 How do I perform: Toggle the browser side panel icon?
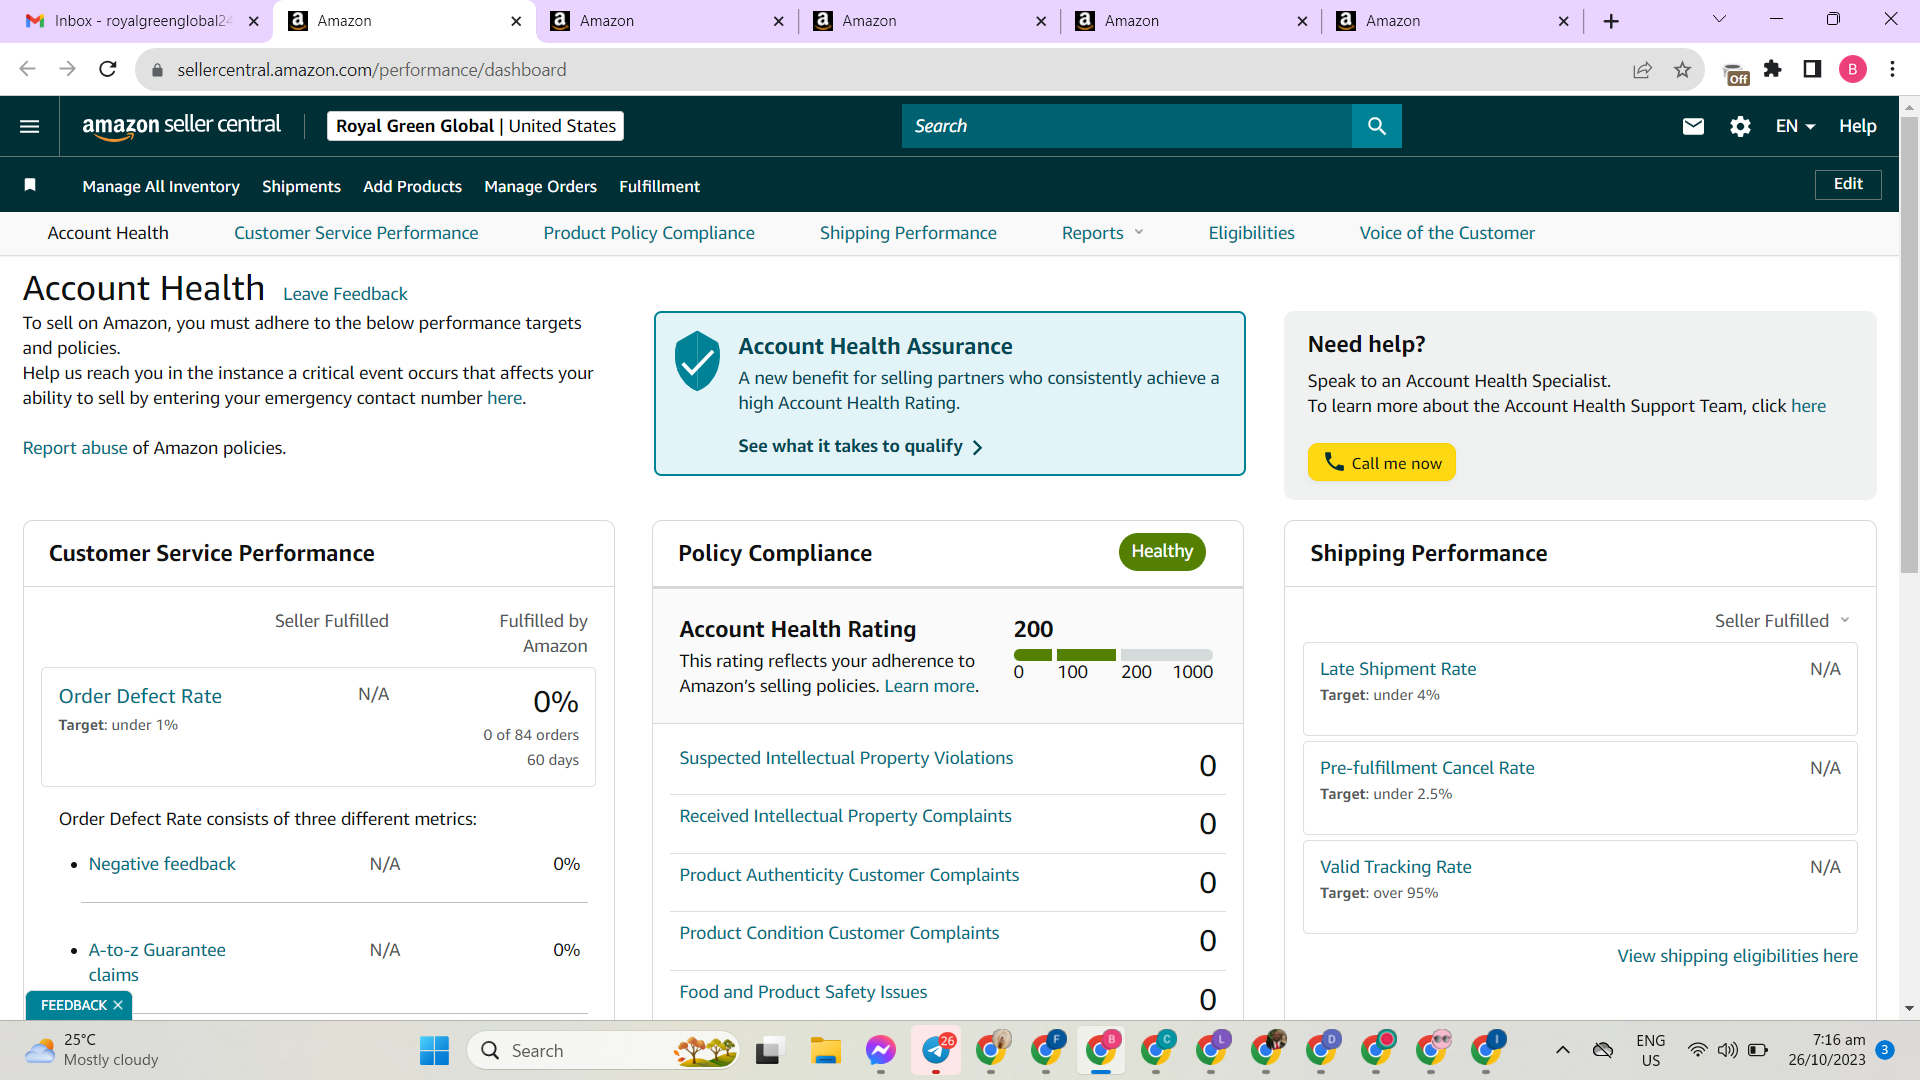pos(1812,69)
